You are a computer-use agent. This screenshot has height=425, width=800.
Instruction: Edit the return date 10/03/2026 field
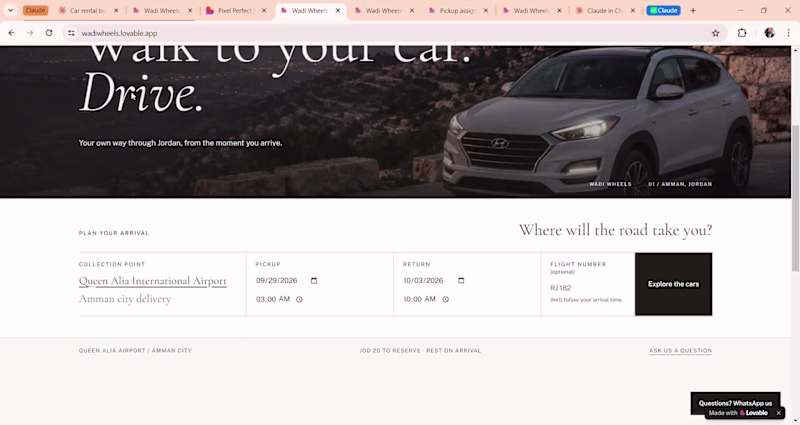(423, 281)
